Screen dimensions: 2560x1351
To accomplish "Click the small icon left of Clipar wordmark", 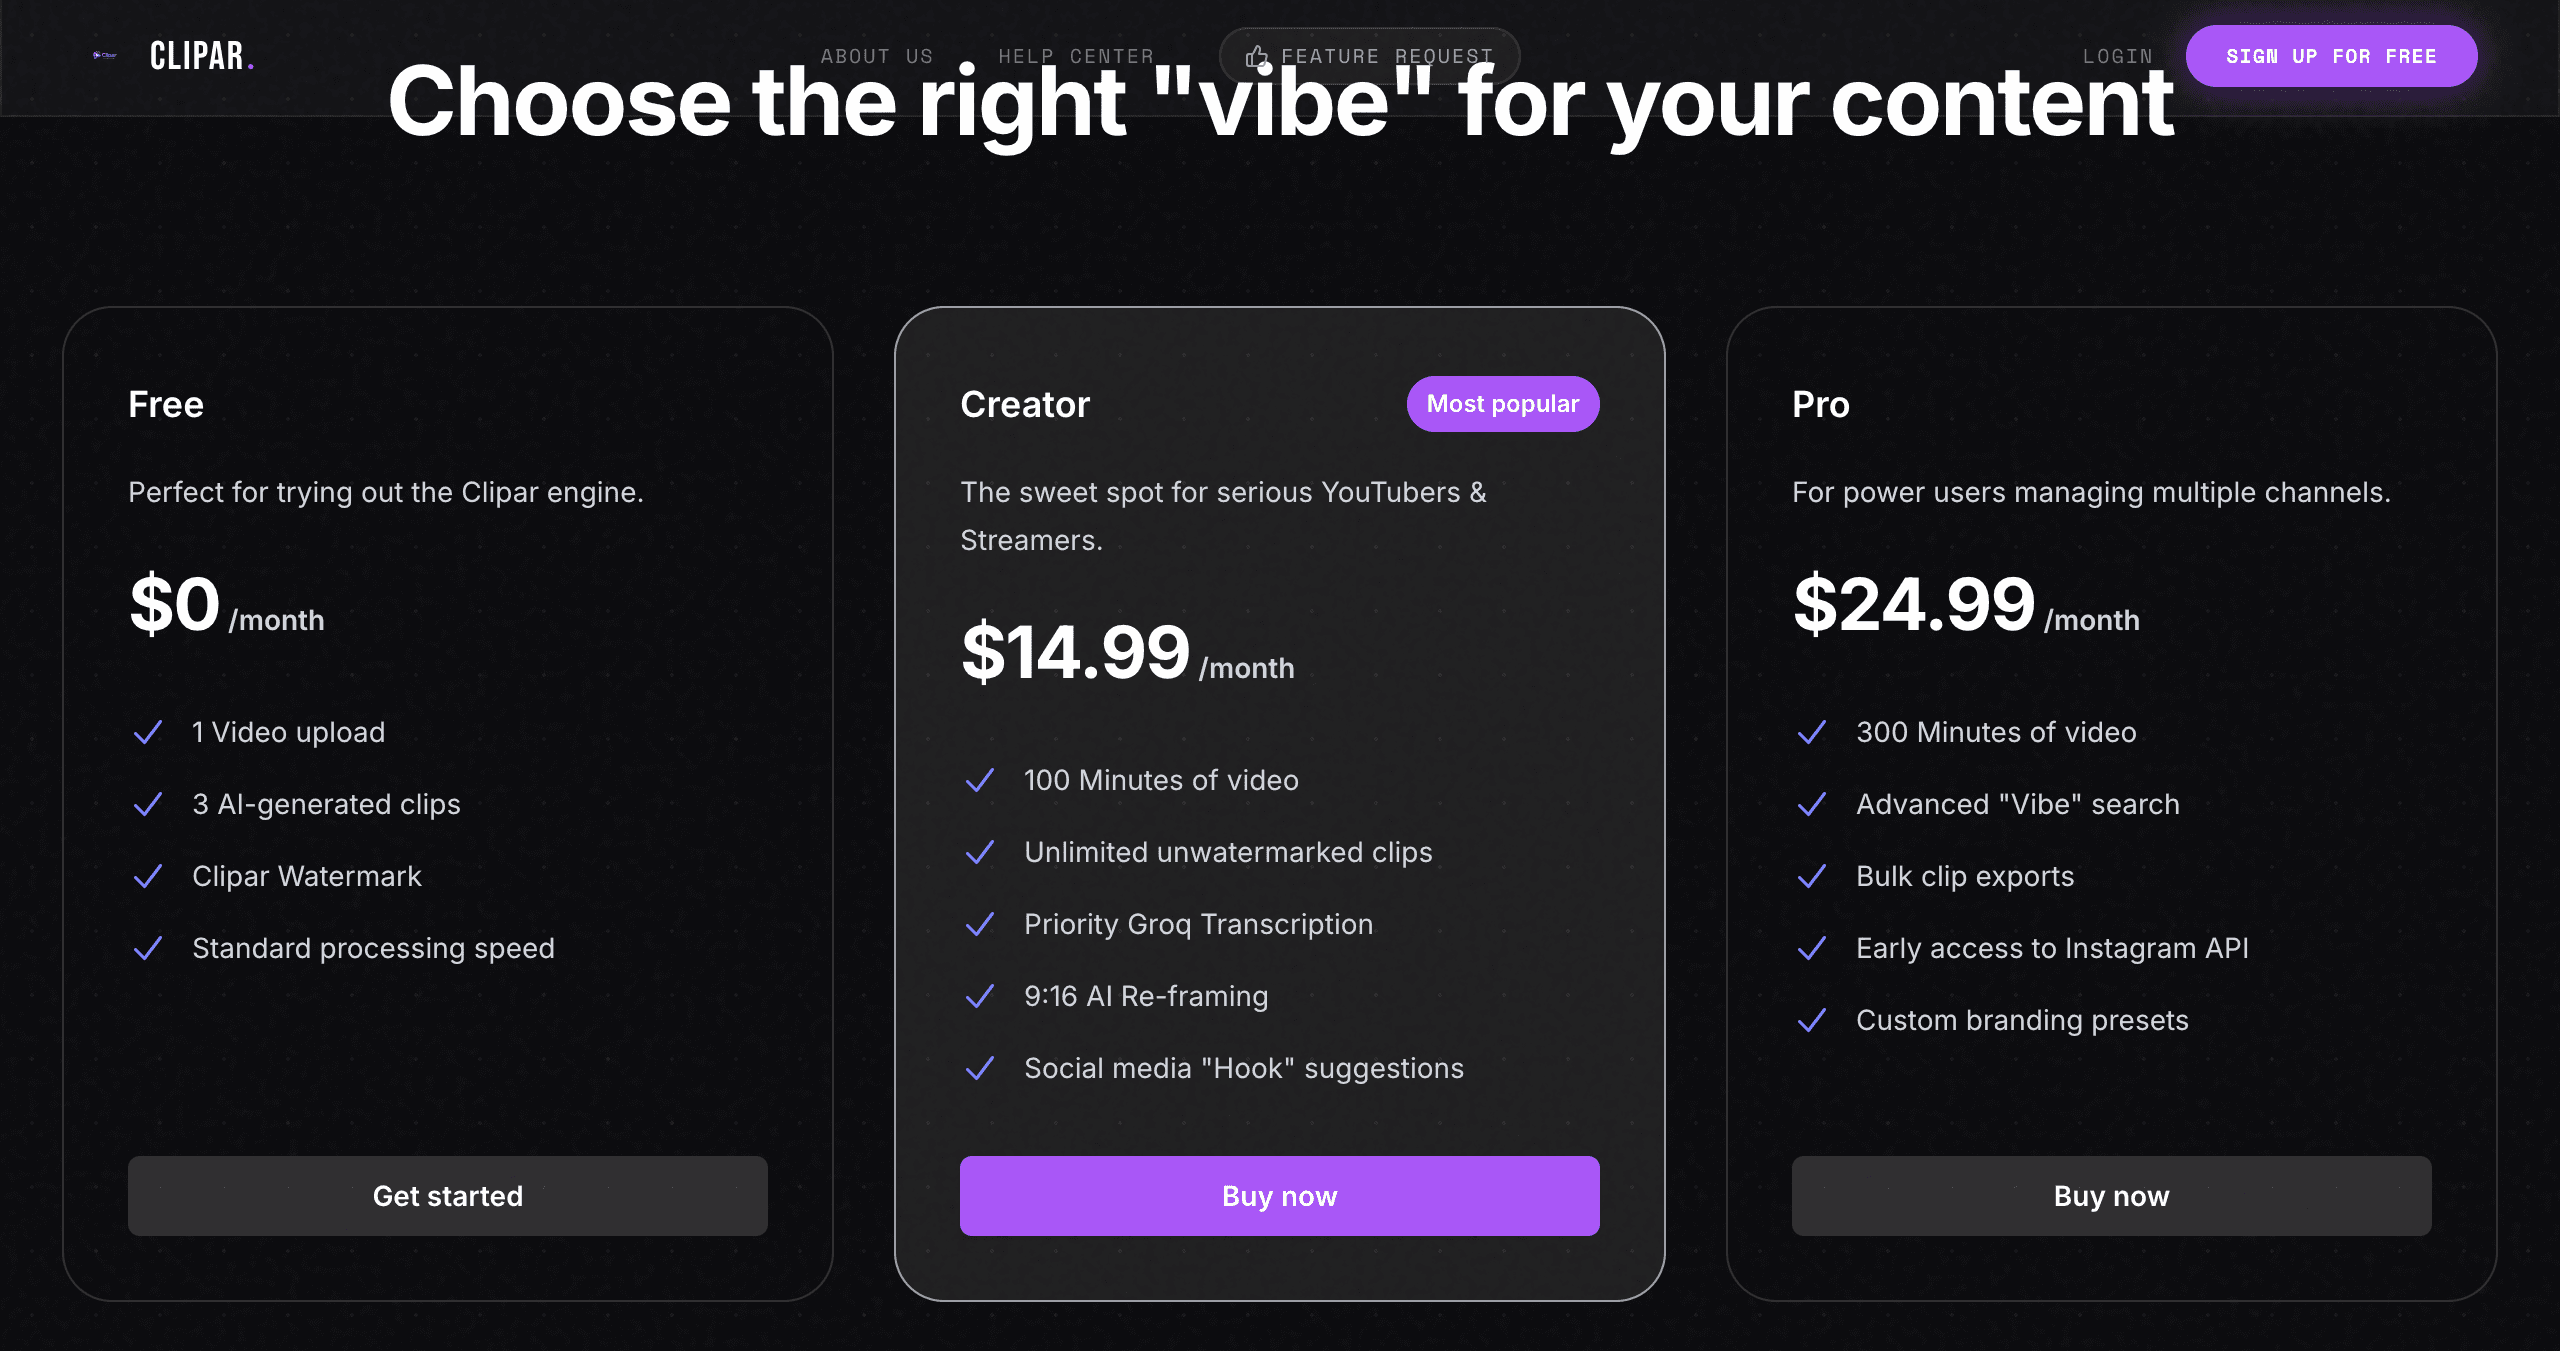I will click(x=105, y=56).
